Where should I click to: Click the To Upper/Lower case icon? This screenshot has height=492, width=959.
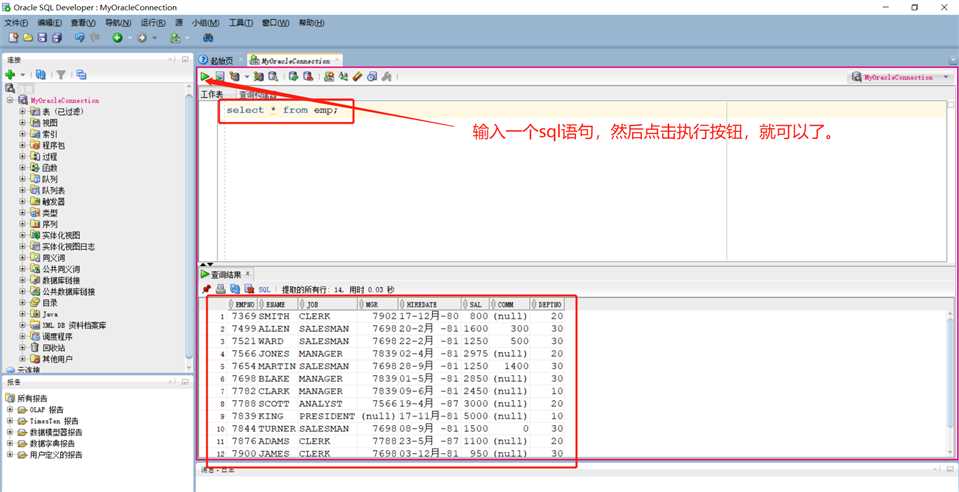343,76
